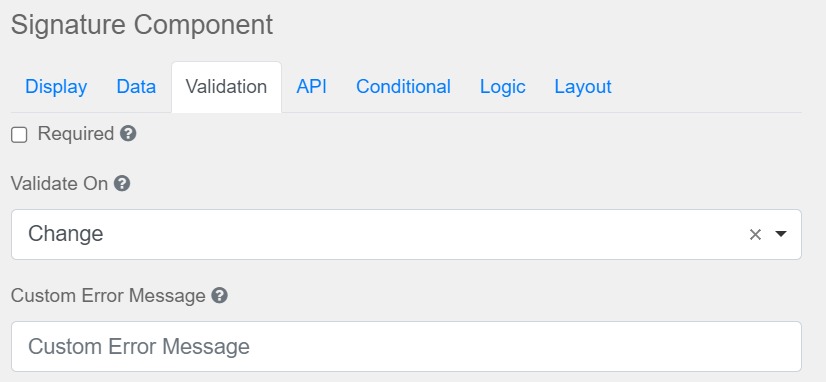The image size is (826, 382).
Task: Click the selected 'Change' value text
Action: (x=65, y=234)
